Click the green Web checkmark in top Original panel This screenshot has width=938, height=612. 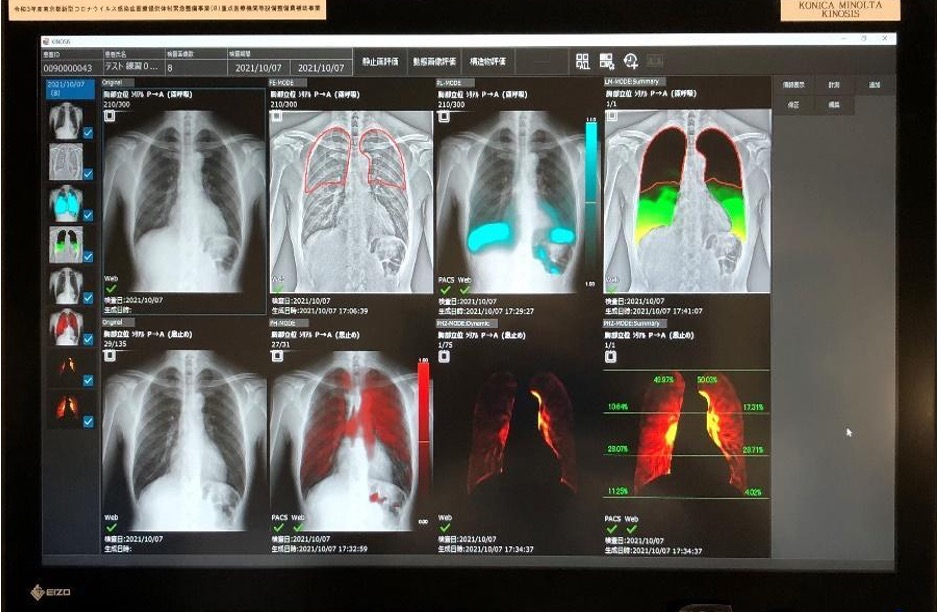[111, 290]
